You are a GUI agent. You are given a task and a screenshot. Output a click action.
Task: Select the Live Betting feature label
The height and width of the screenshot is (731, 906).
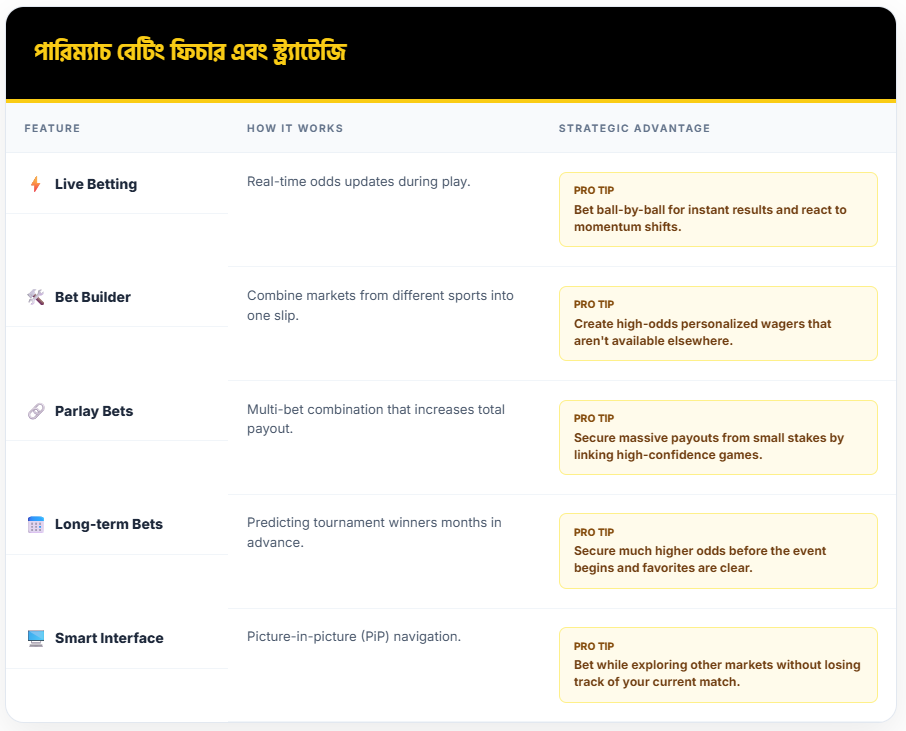pyautogui.click(x=96, y=184)
